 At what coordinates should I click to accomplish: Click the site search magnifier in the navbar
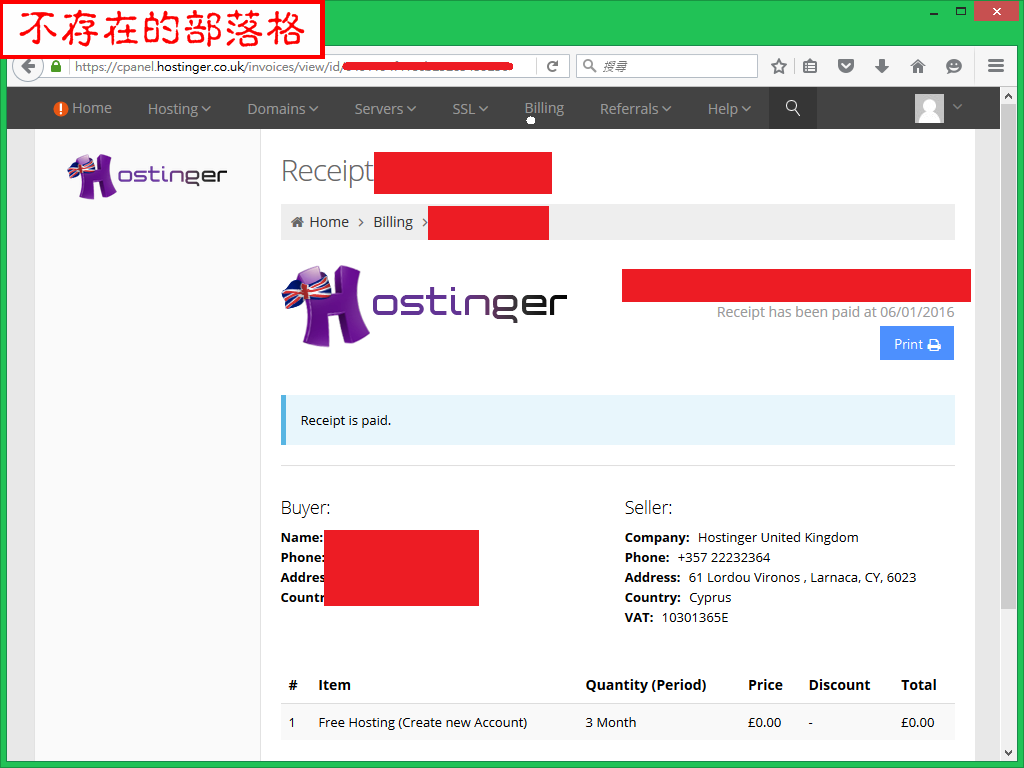tap(792, 108)
